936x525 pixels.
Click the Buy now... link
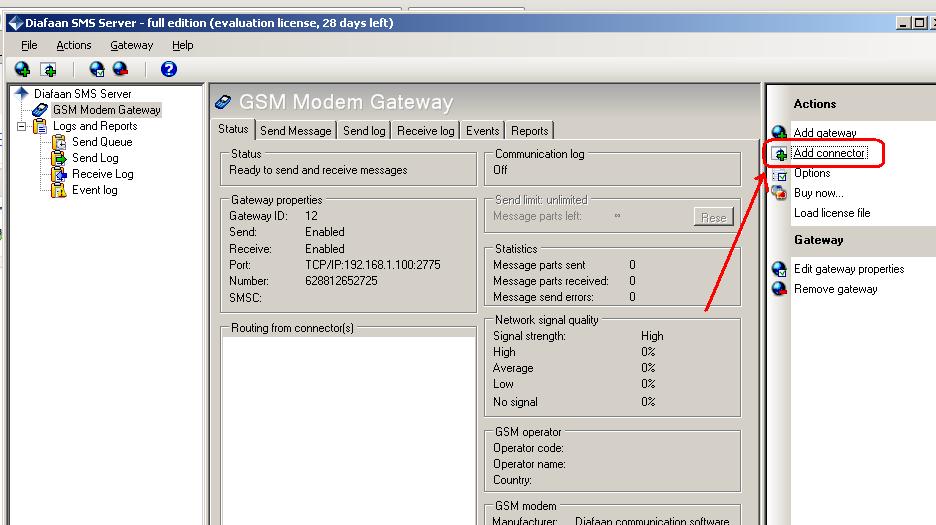pos(818,193)
